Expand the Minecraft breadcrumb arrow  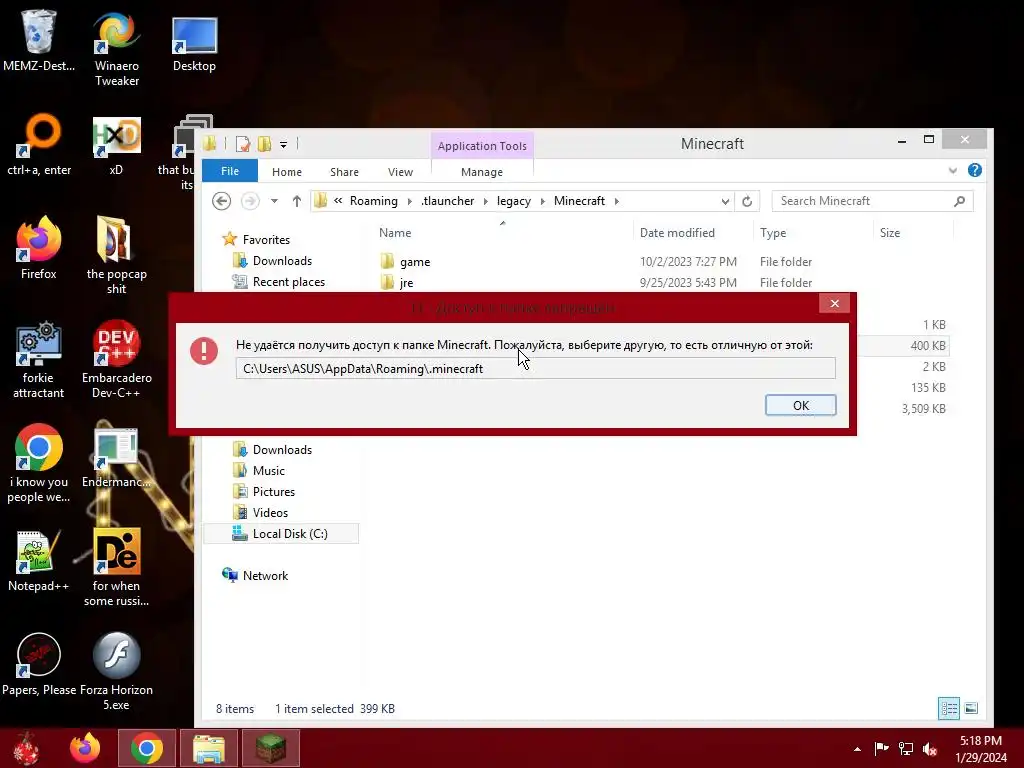[616, 201]
